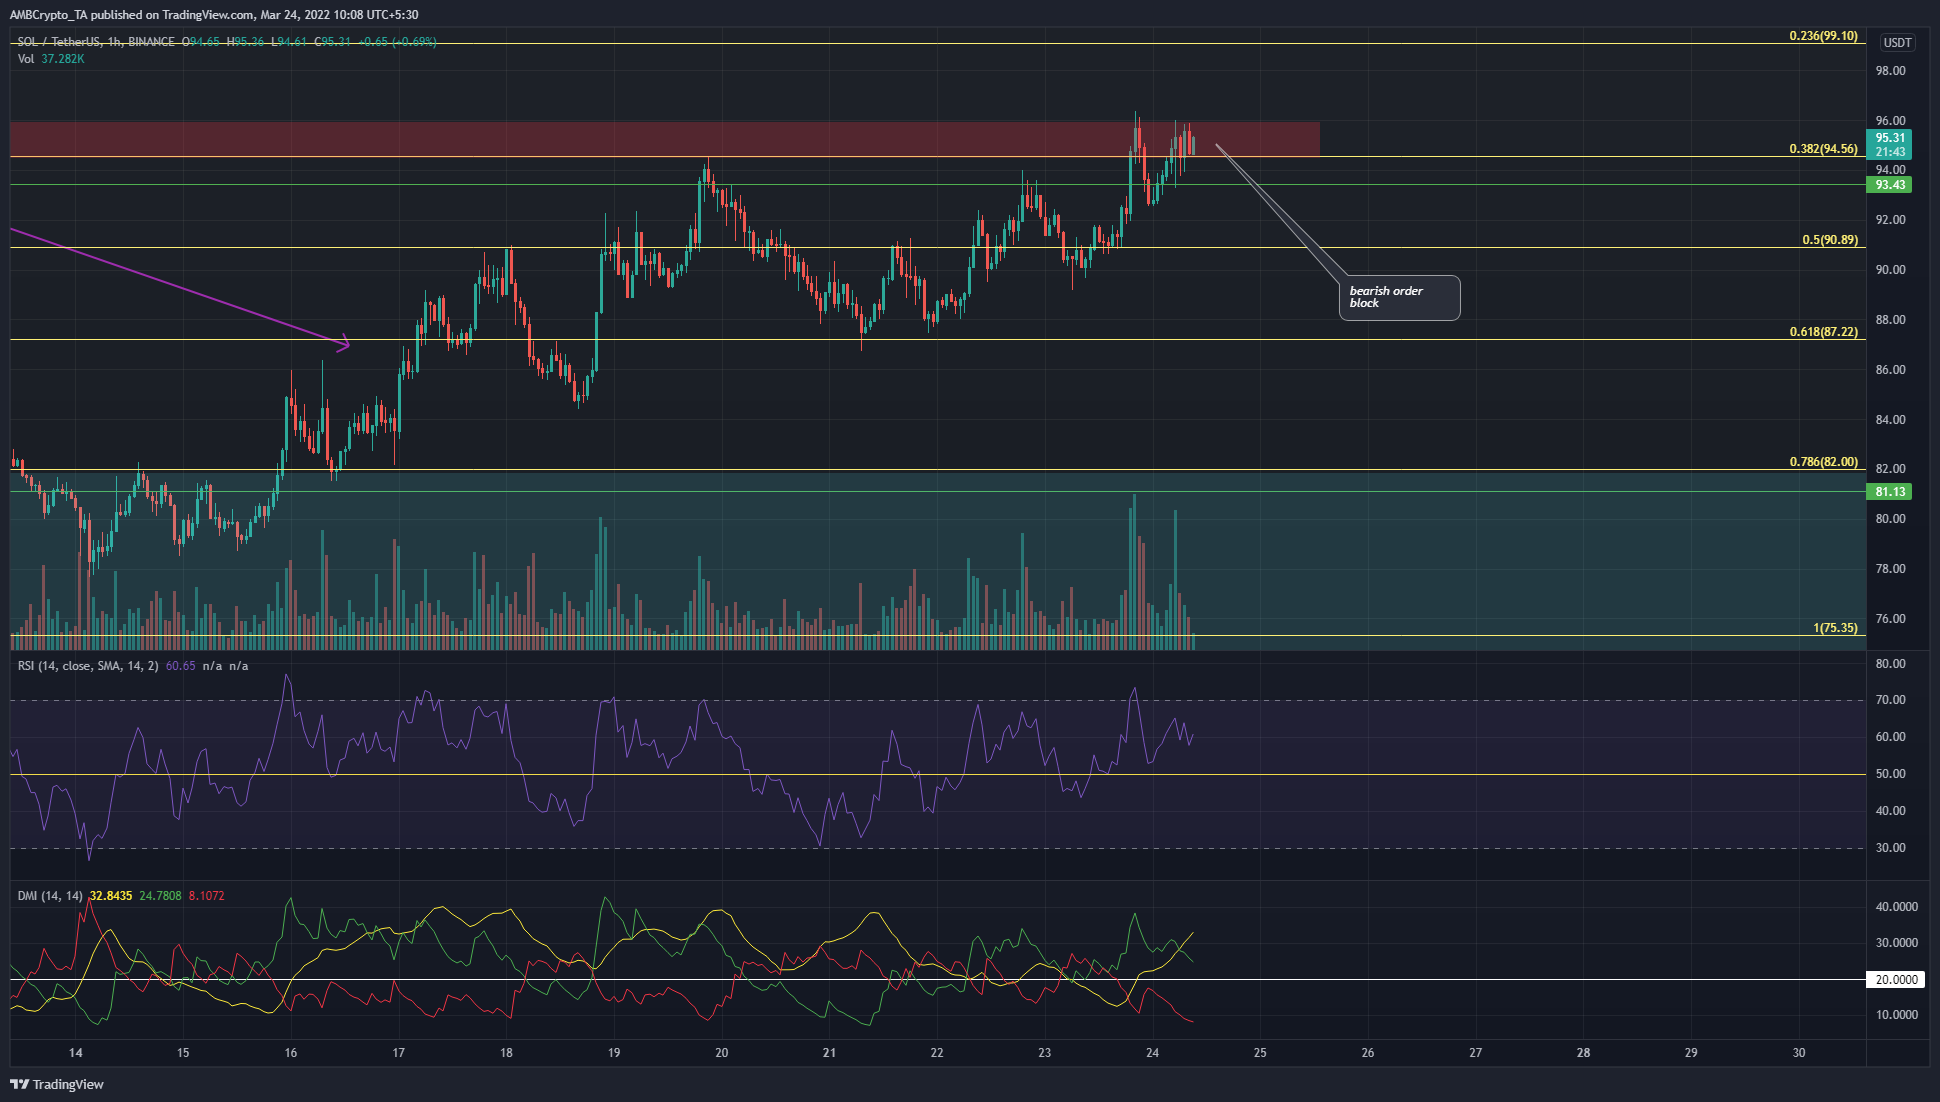Select the 0.236(99.10) Fibonacci label
1940x1102 pixels.
tap(1823, 36)
